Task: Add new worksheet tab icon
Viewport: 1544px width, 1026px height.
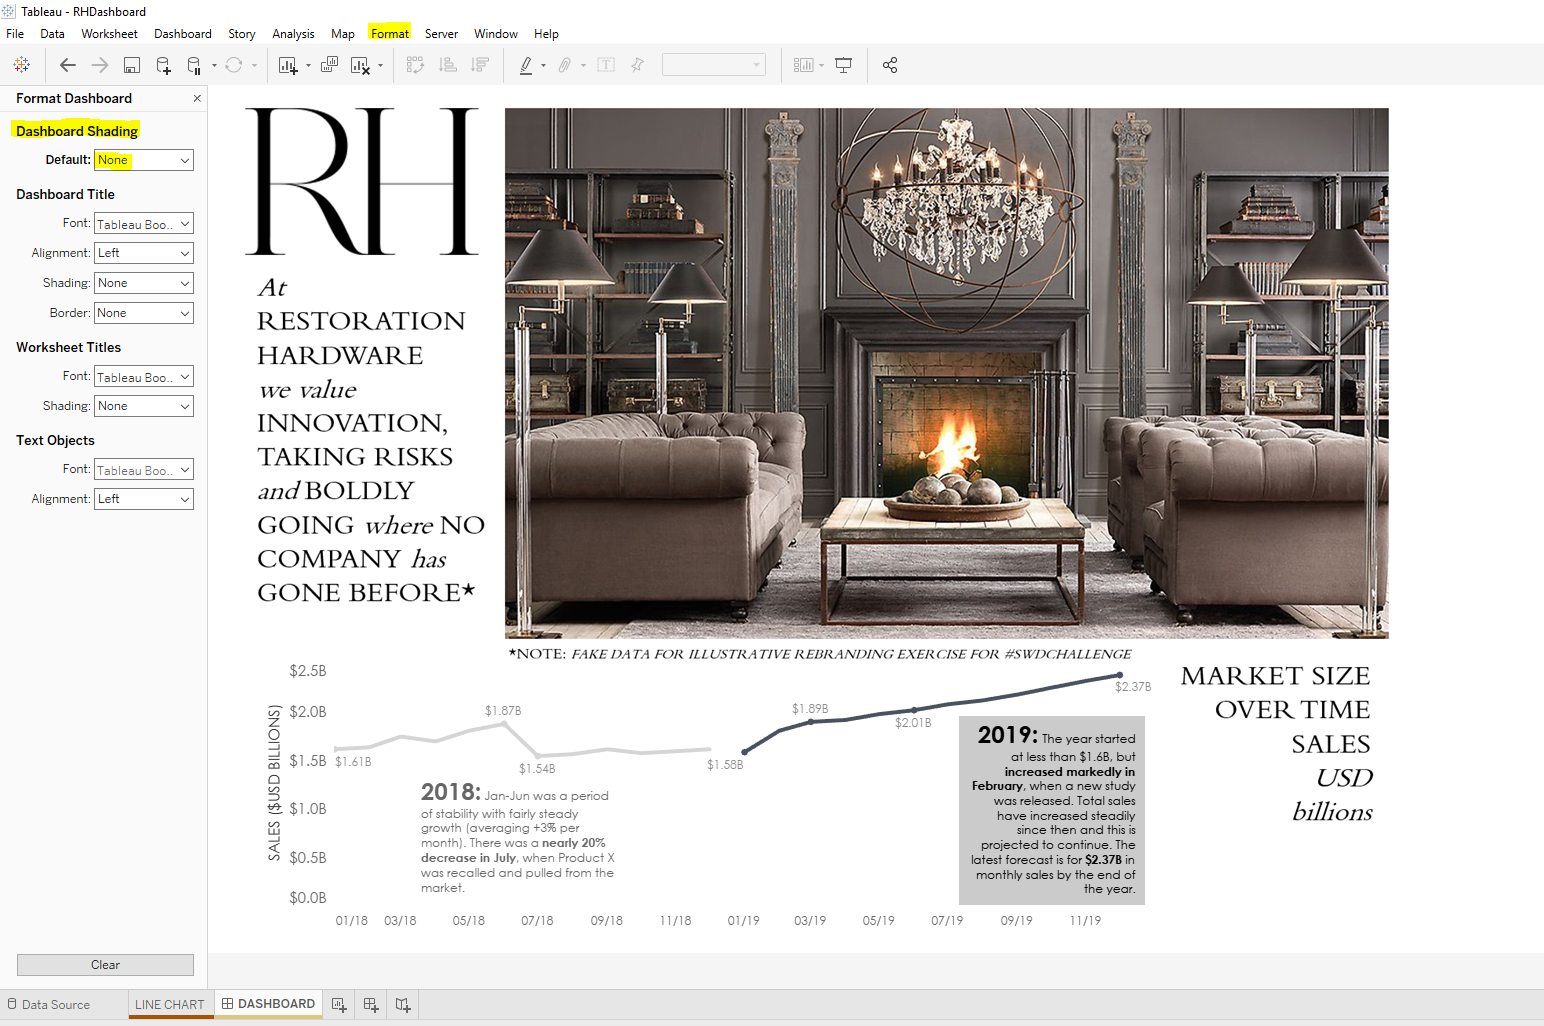Action: pos(339,1005)
